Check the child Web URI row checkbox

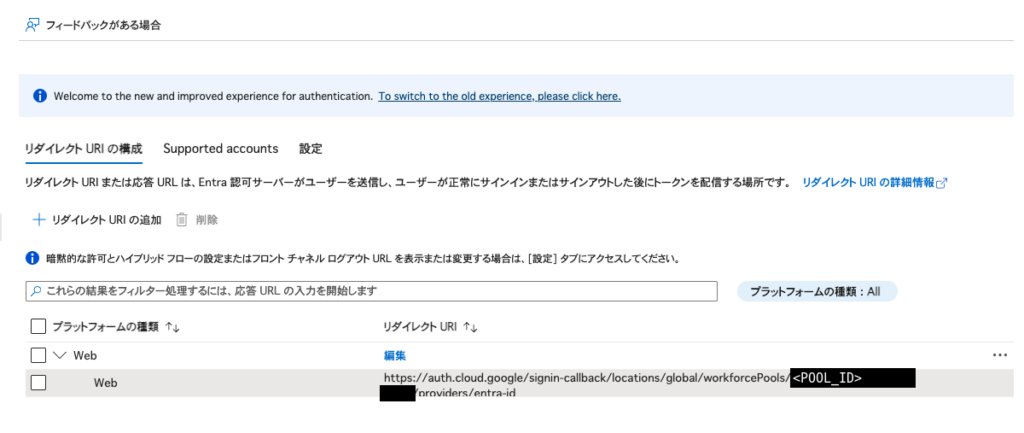click(x=39, y=383)
